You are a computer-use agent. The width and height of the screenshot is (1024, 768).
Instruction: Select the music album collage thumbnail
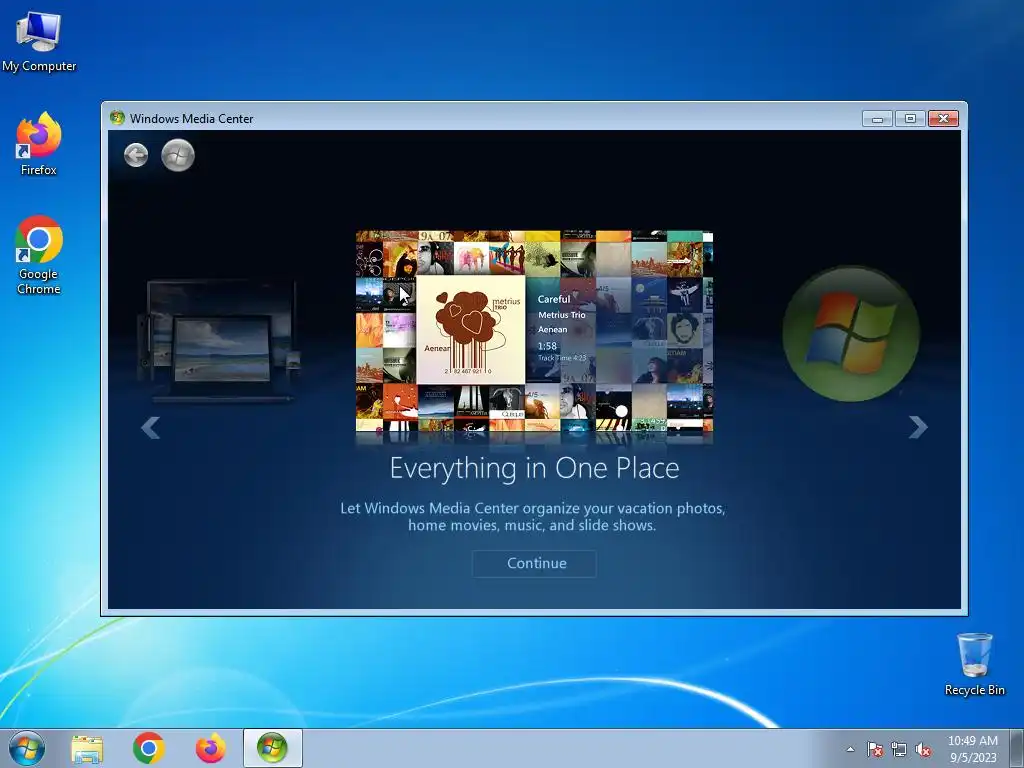pos(534,331)
